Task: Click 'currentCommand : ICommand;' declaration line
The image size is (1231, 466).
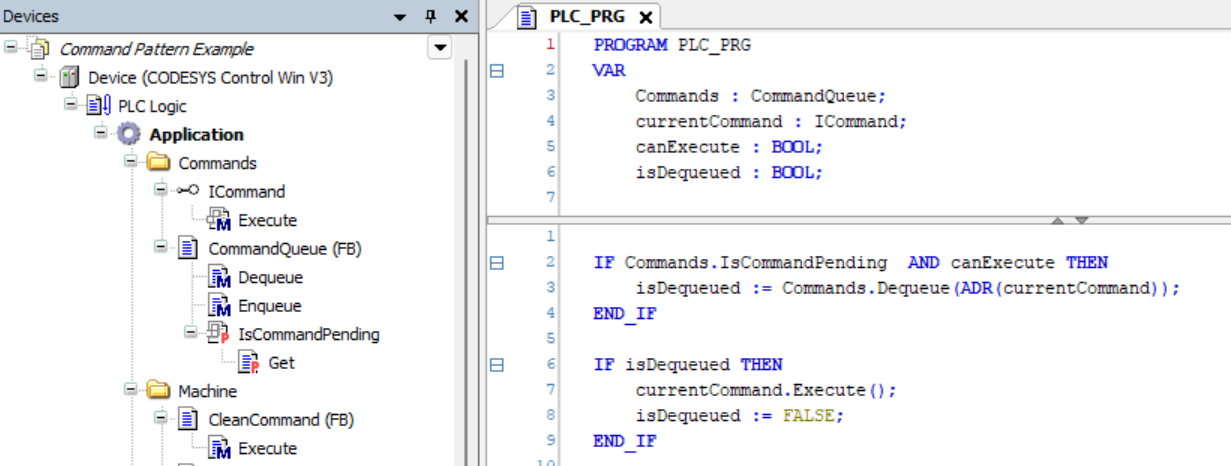Action: point(770,121)
